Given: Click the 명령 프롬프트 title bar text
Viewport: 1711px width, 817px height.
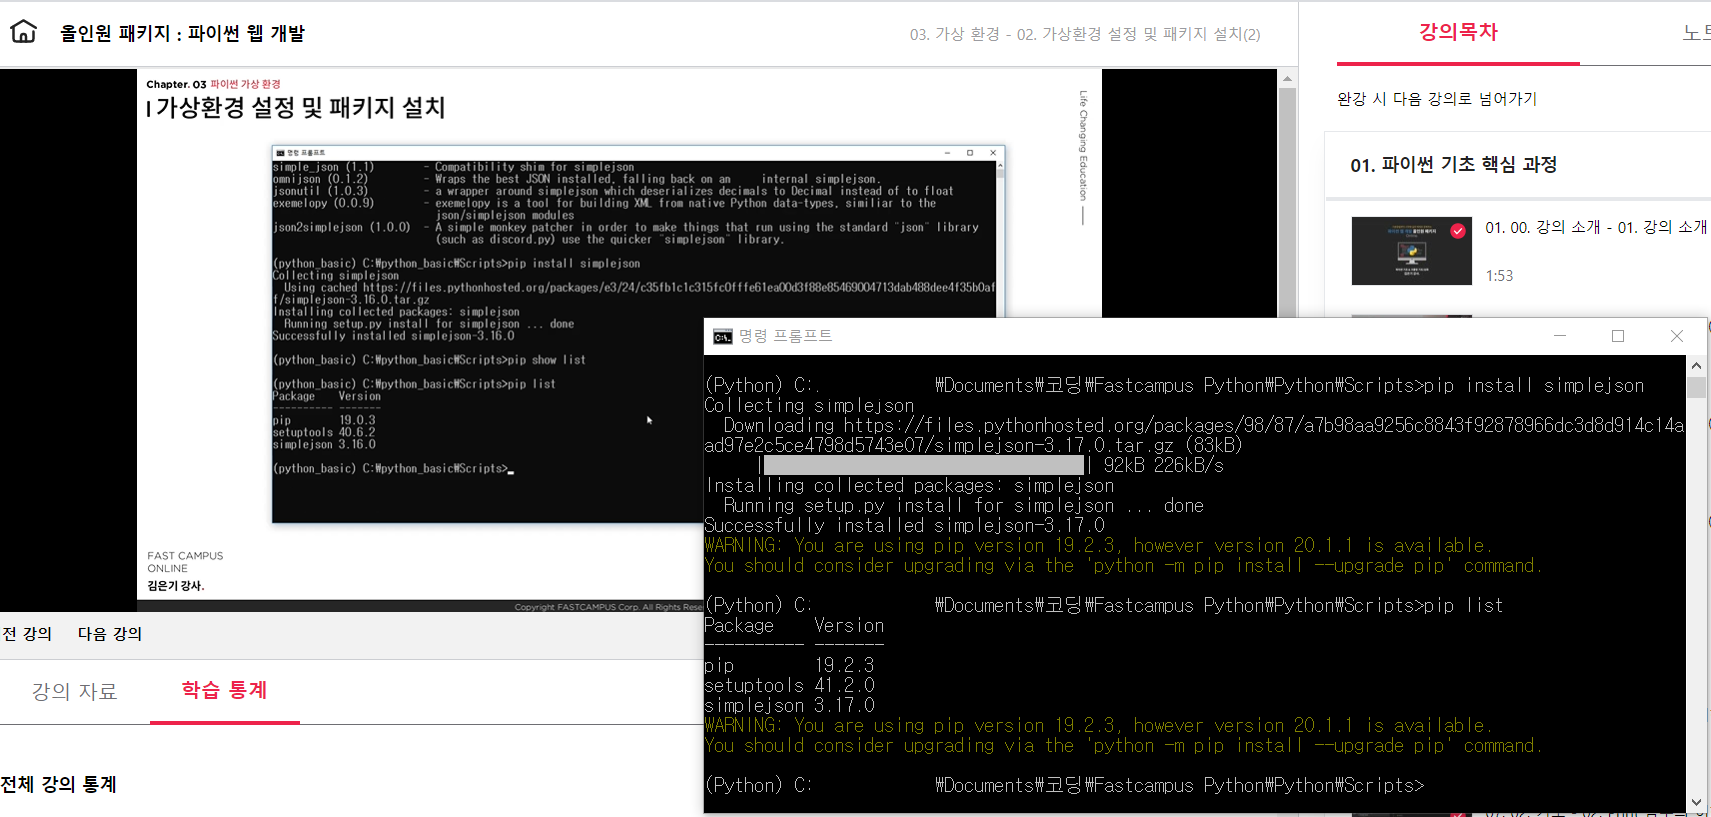Looking at the screenshot, I should (x=785, y=336).
